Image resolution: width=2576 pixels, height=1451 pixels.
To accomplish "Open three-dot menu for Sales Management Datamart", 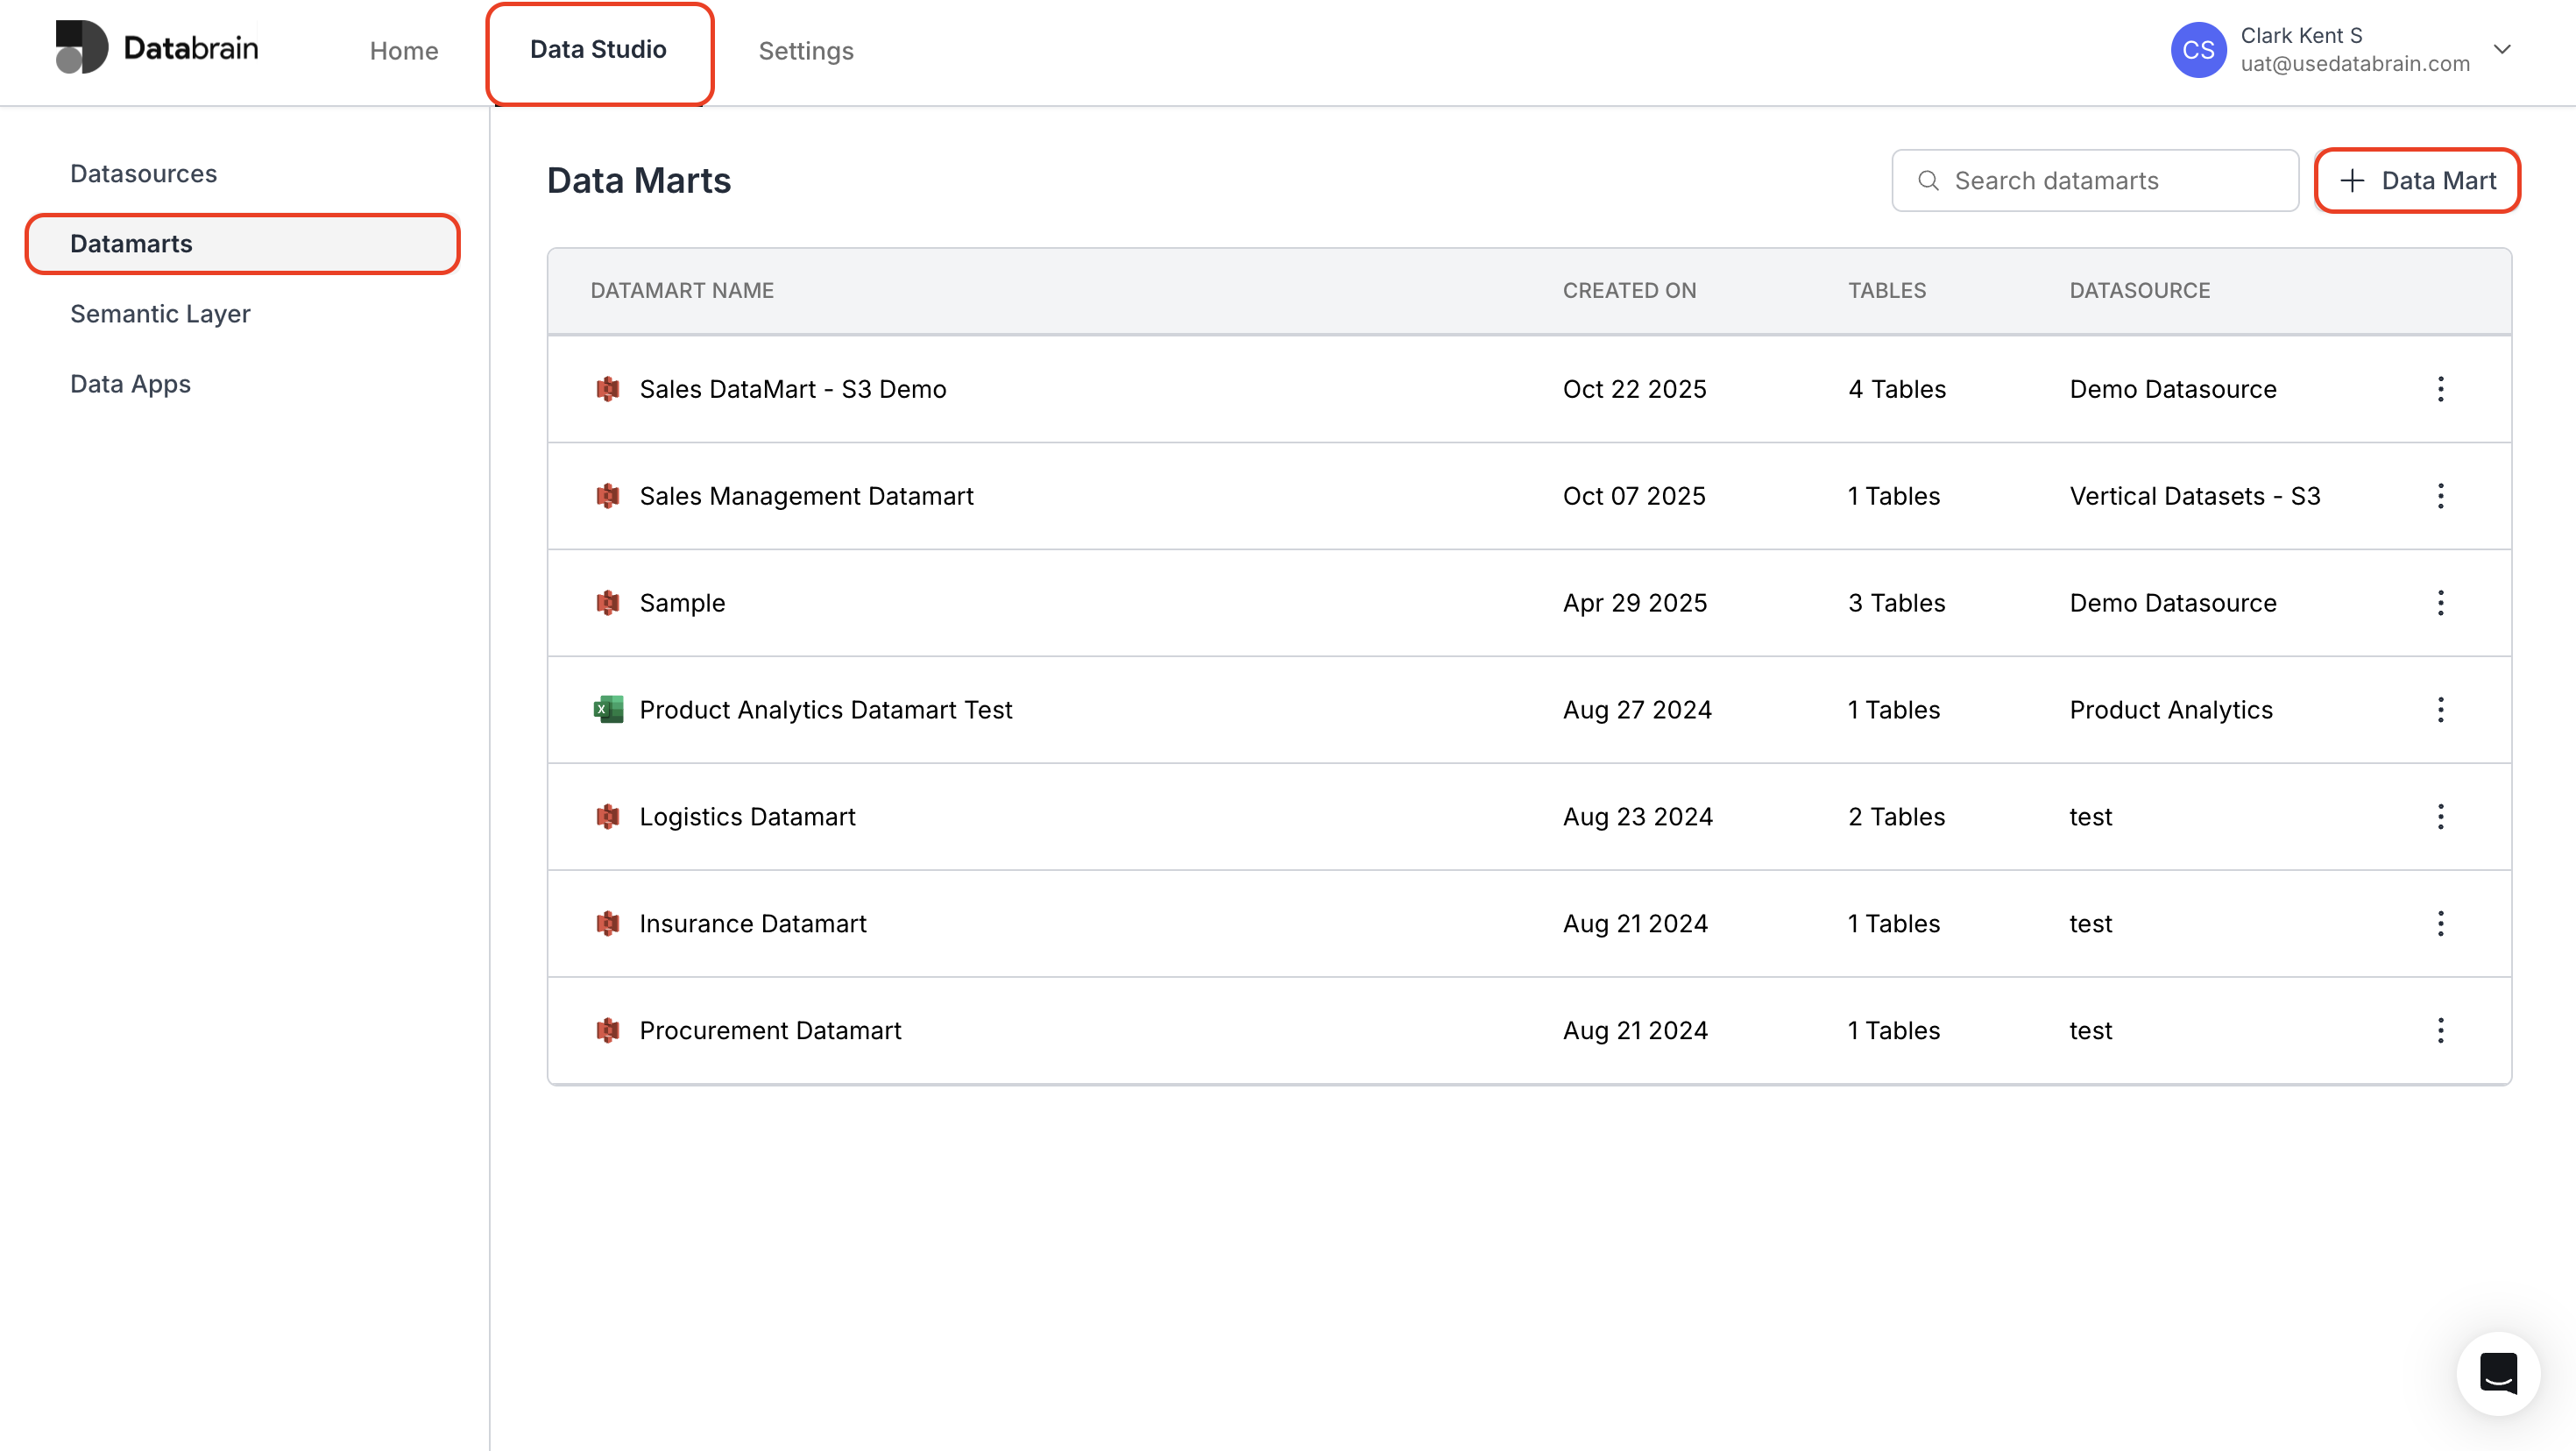I will [x=2440, y=496].
